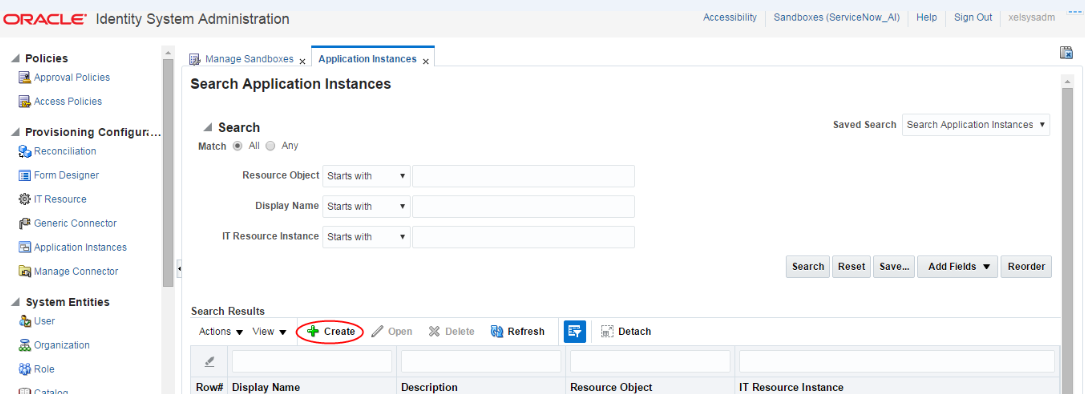This screenshot has width=1085, height=394.
Task: Open the Manage Connector link
Action: [76, 271]
